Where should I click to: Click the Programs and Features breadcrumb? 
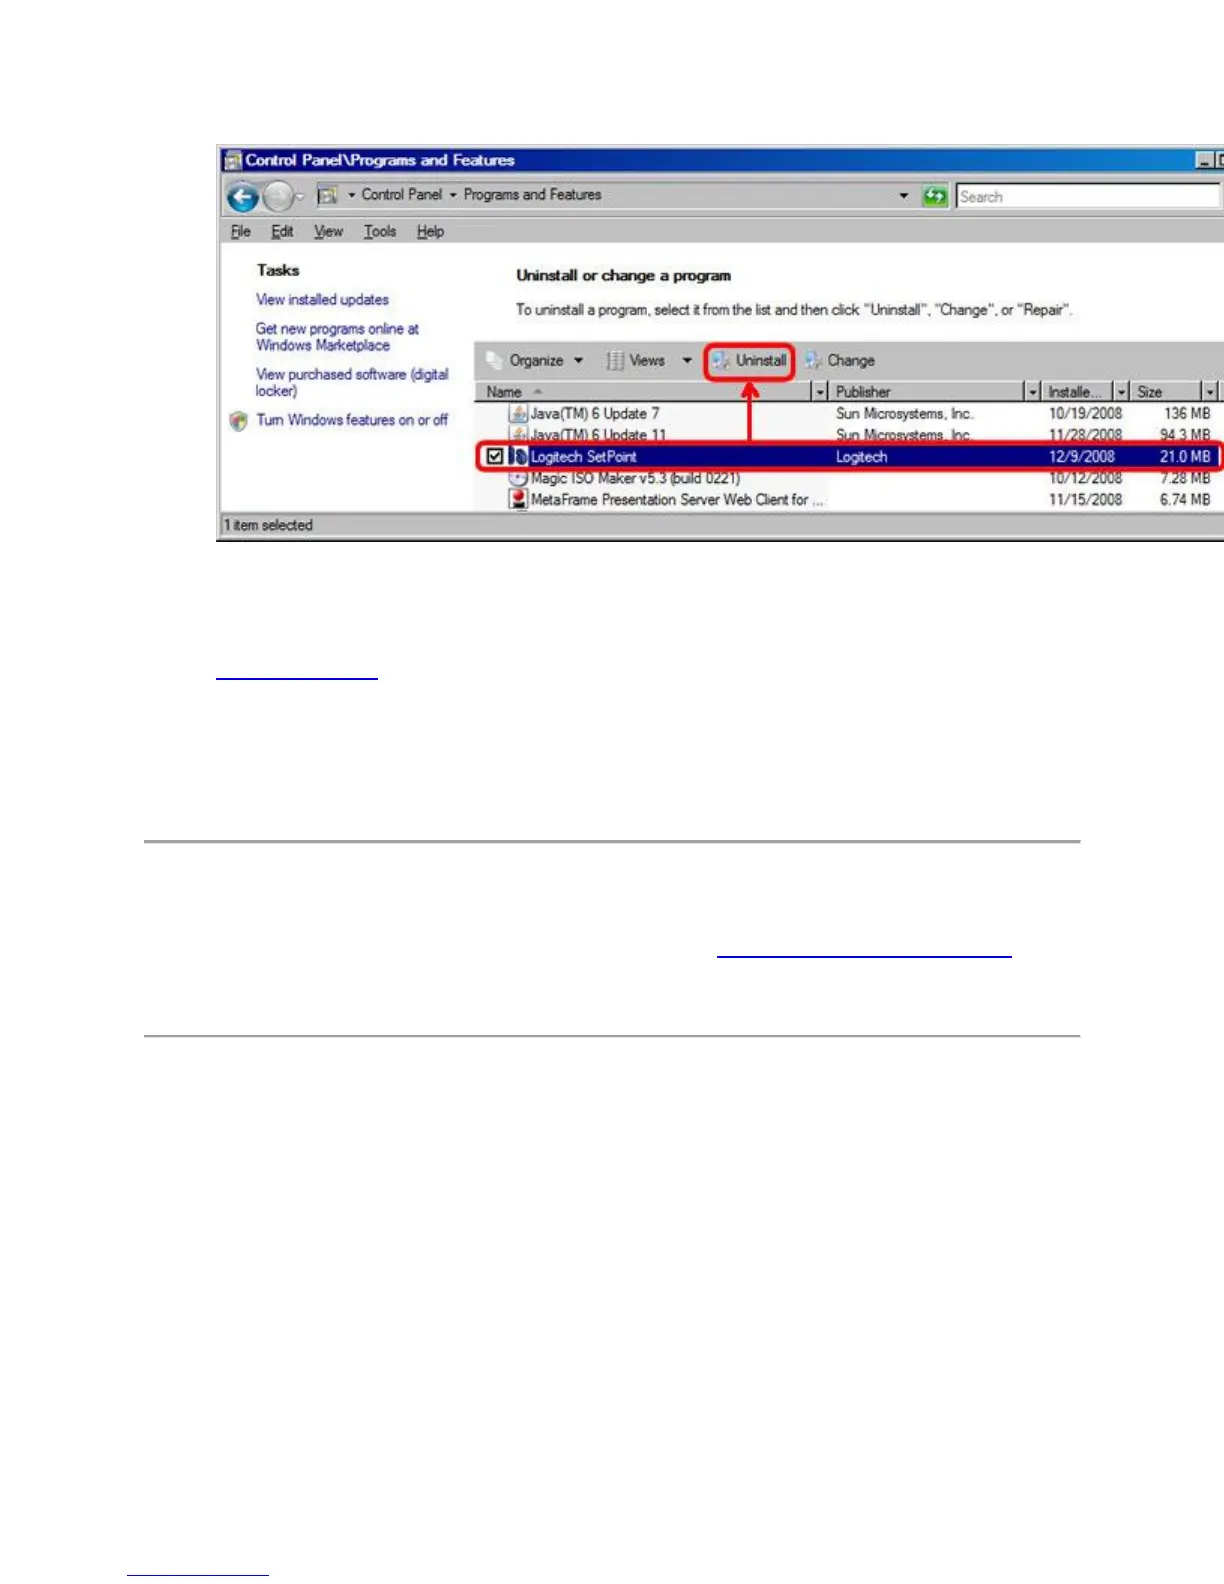coord(532,195)
